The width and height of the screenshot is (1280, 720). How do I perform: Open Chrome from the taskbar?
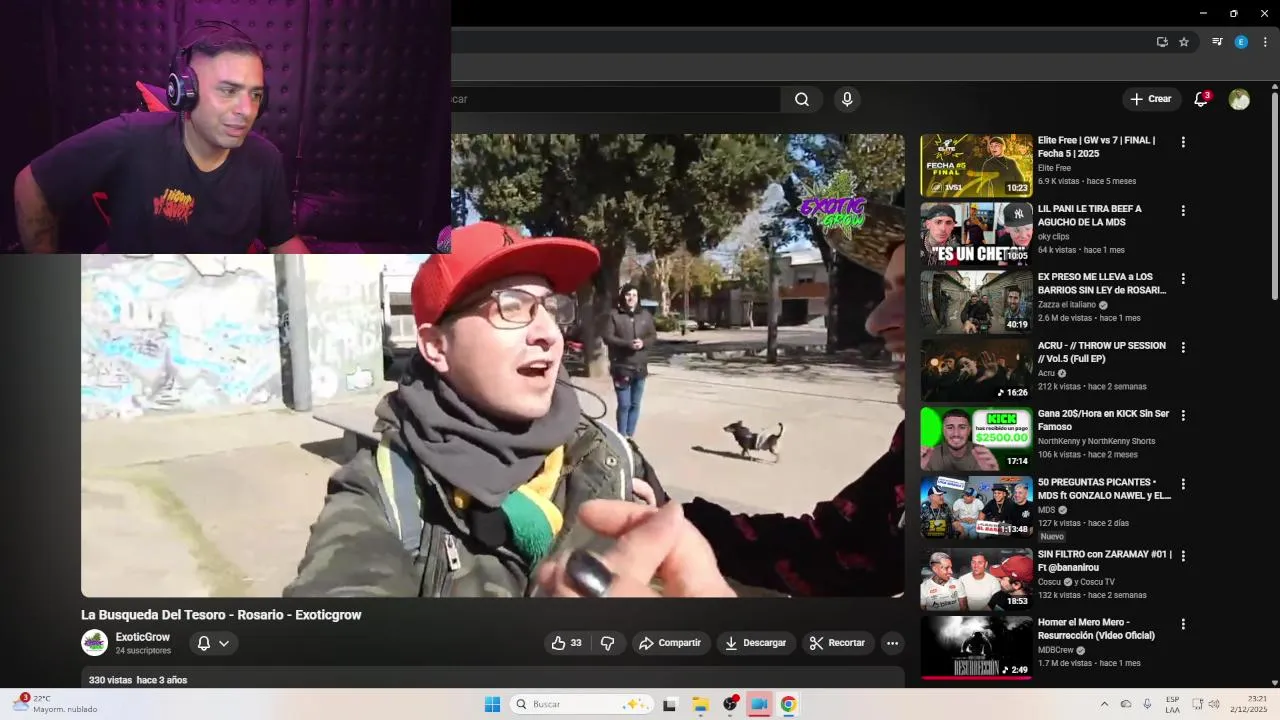(788, 704)
